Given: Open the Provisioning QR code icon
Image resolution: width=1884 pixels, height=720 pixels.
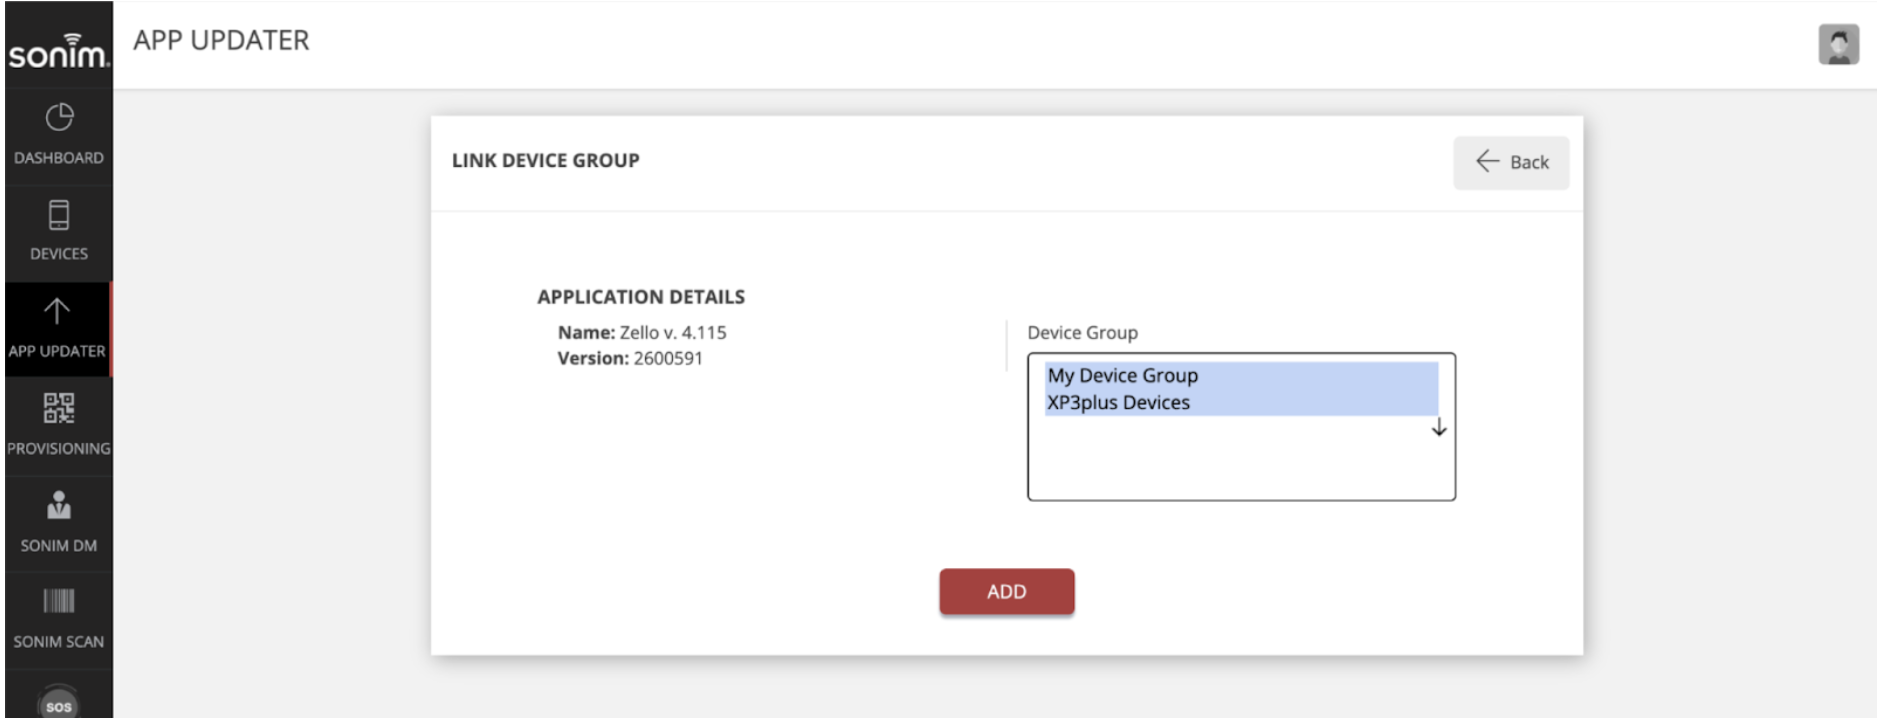Looking at the screenshot, I should [x=59, y=408].
